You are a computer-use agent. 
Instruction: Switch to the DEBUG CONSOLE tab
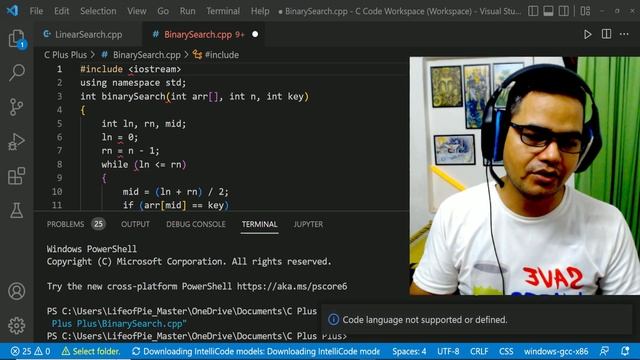pos(196,224)
